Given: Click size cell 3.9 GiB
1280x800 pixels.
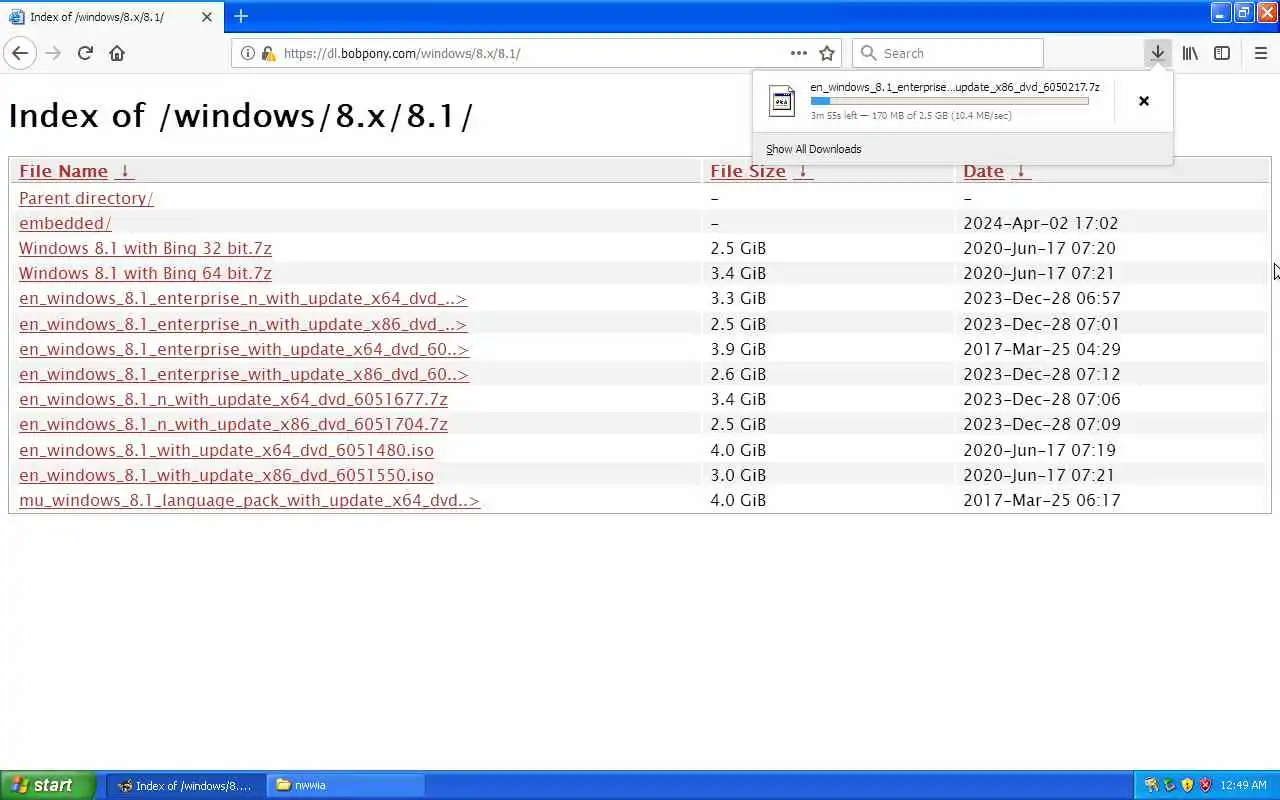Looking at the screenshot, I should 738,349.
